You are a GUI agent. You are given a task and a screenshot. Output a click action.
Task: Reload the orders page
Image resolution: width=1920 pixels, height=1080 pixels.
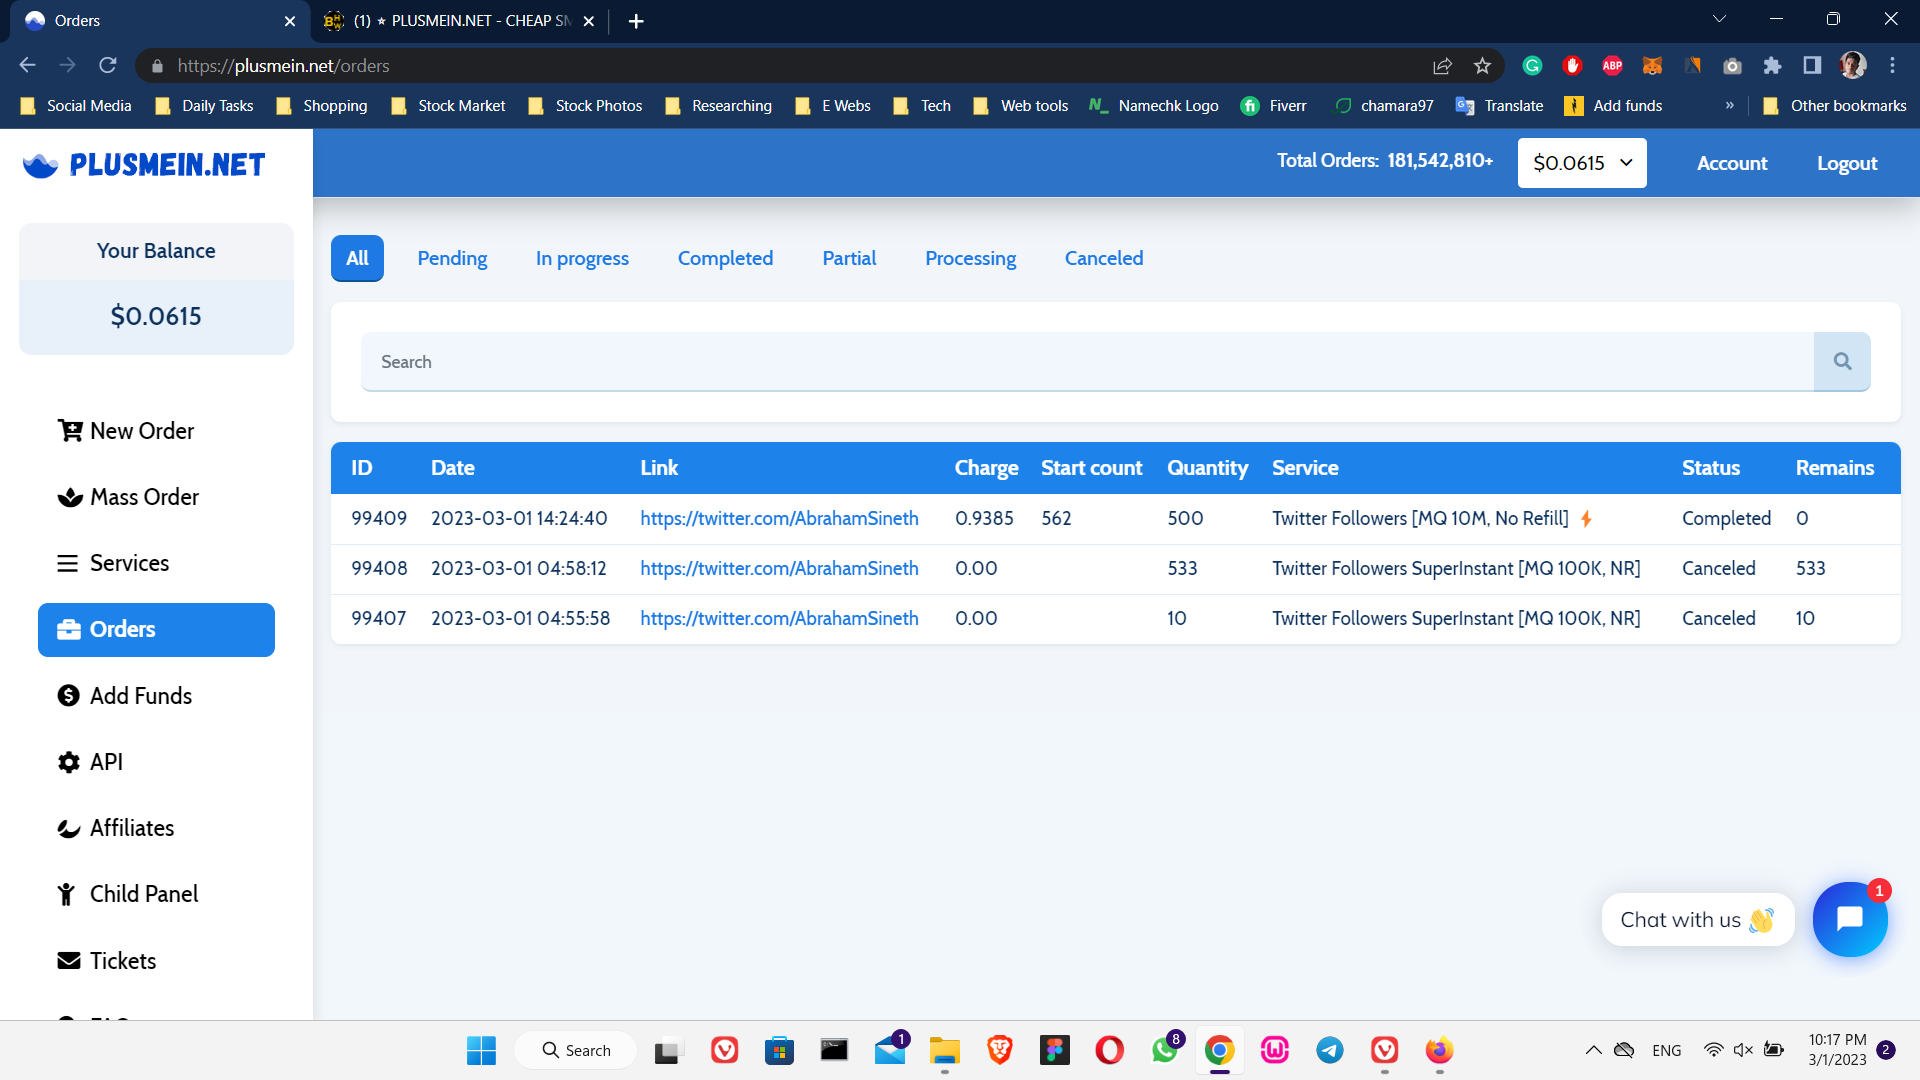[x=108, y=66]
